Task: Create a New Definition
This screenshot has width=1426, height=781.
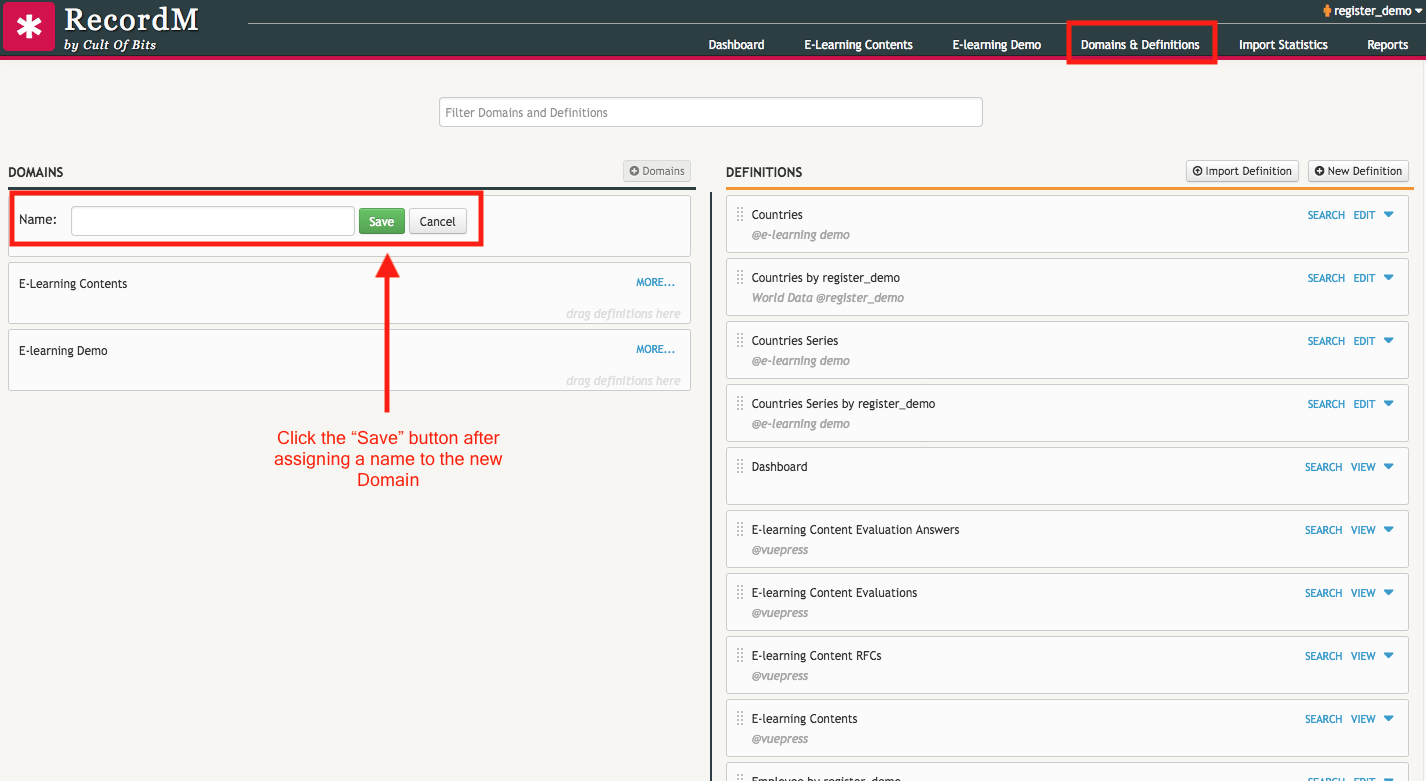Action: (1358, 171)
